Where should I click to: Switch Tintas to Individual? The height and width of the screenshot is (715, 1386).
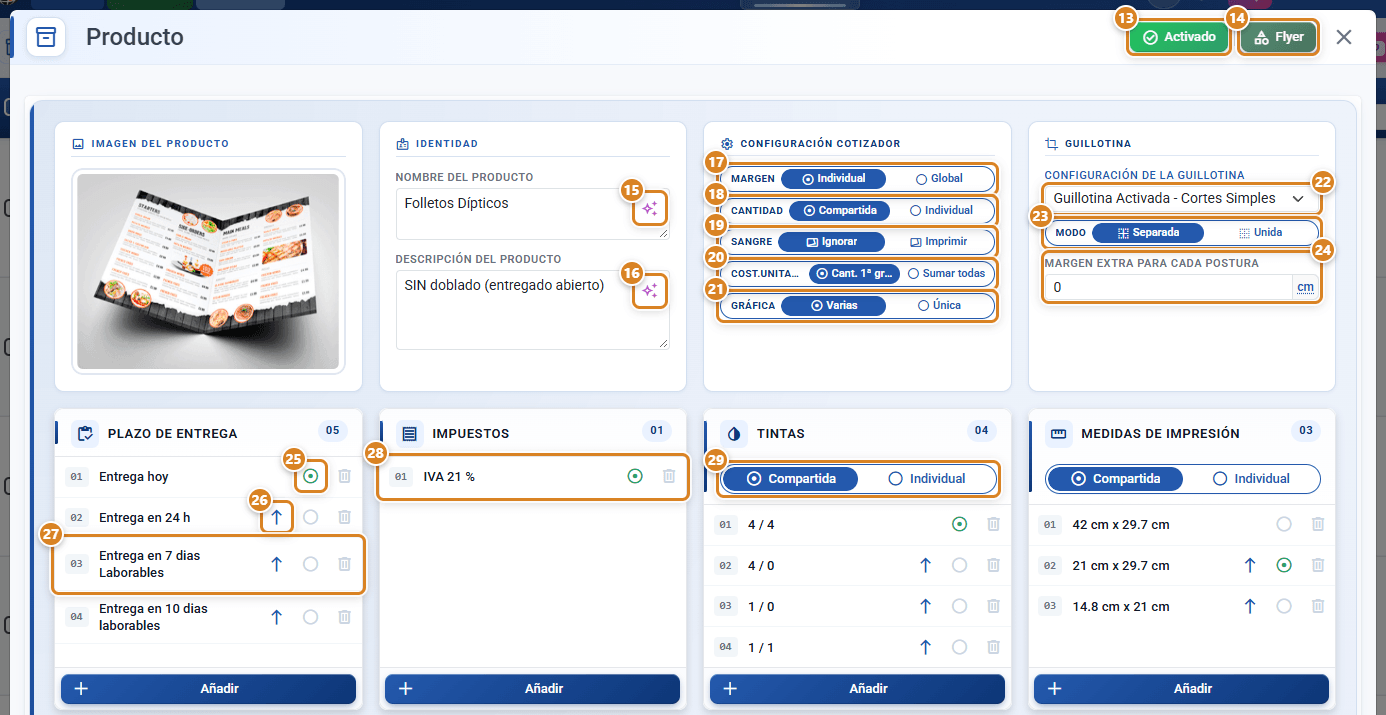[x=927, y=479]
